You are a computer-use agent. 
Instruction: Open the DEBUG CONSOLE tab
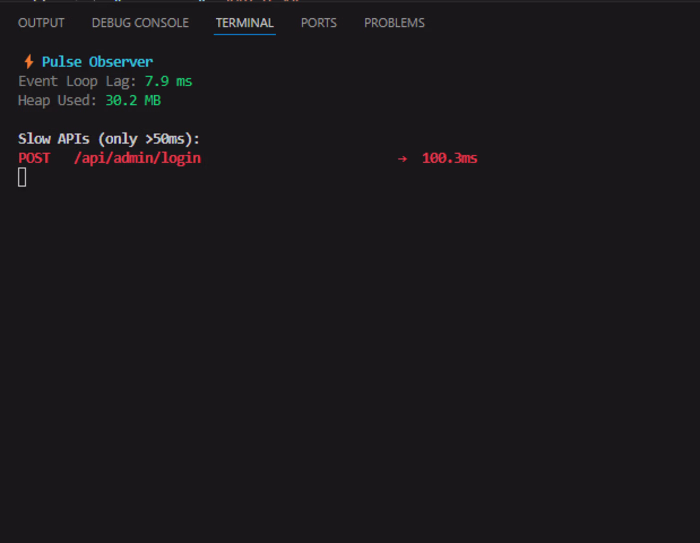[140, 23]
